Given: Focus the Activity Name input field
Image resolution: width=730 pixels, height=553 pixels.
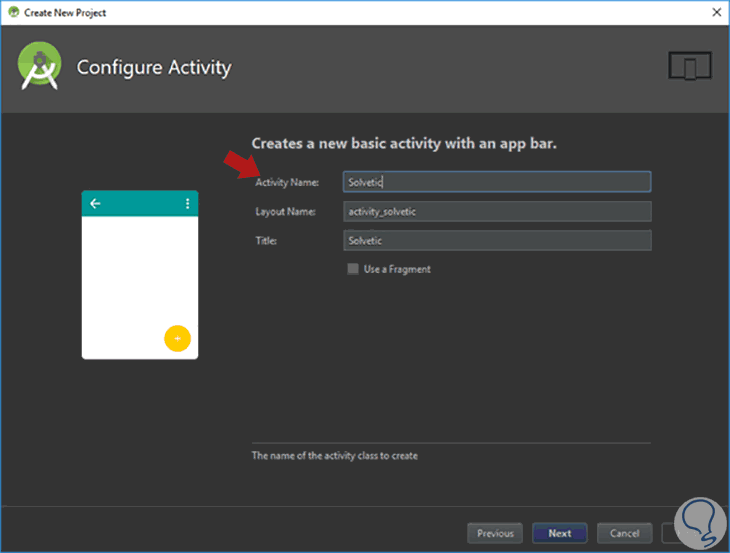Looking at the screenshot, I should coord(496,182).
